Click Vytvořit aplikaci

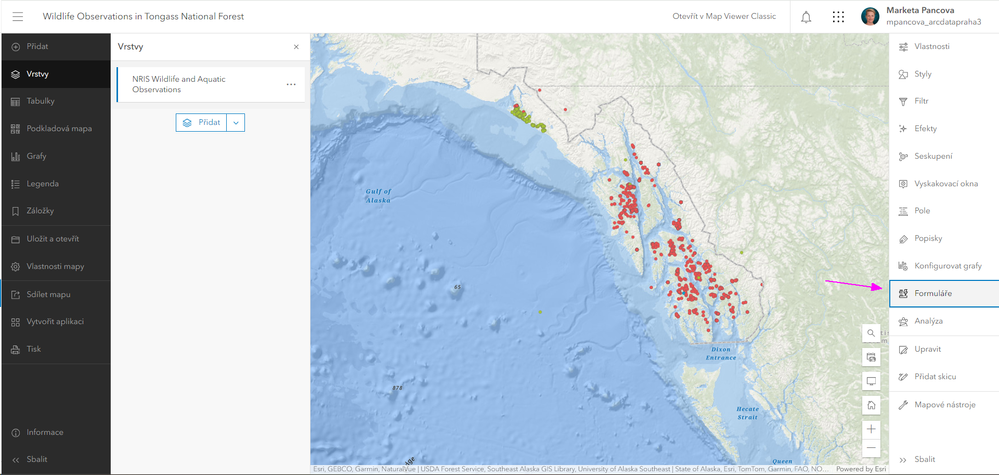pyautogui.click(x=55, y=322)
